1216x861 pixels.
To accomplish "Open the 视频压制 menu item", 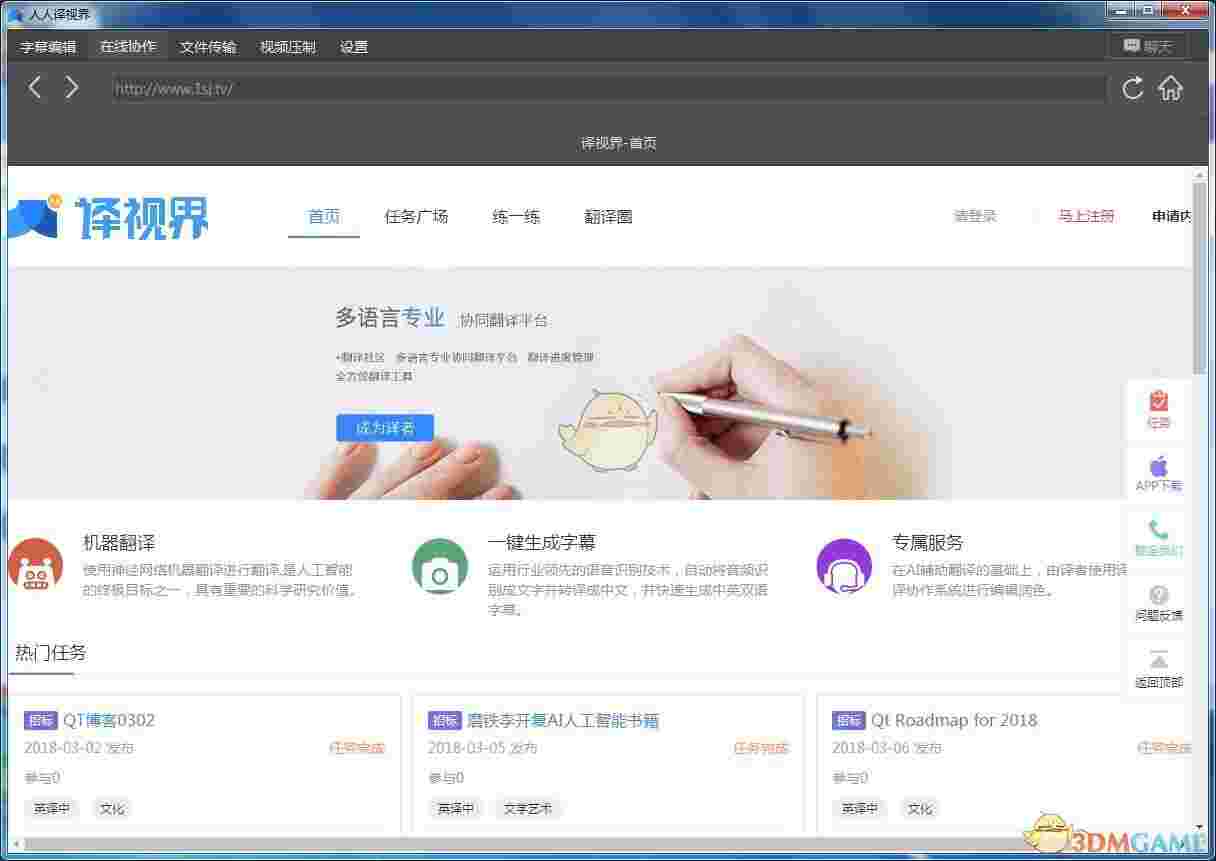I will click(x=287, y=46).
